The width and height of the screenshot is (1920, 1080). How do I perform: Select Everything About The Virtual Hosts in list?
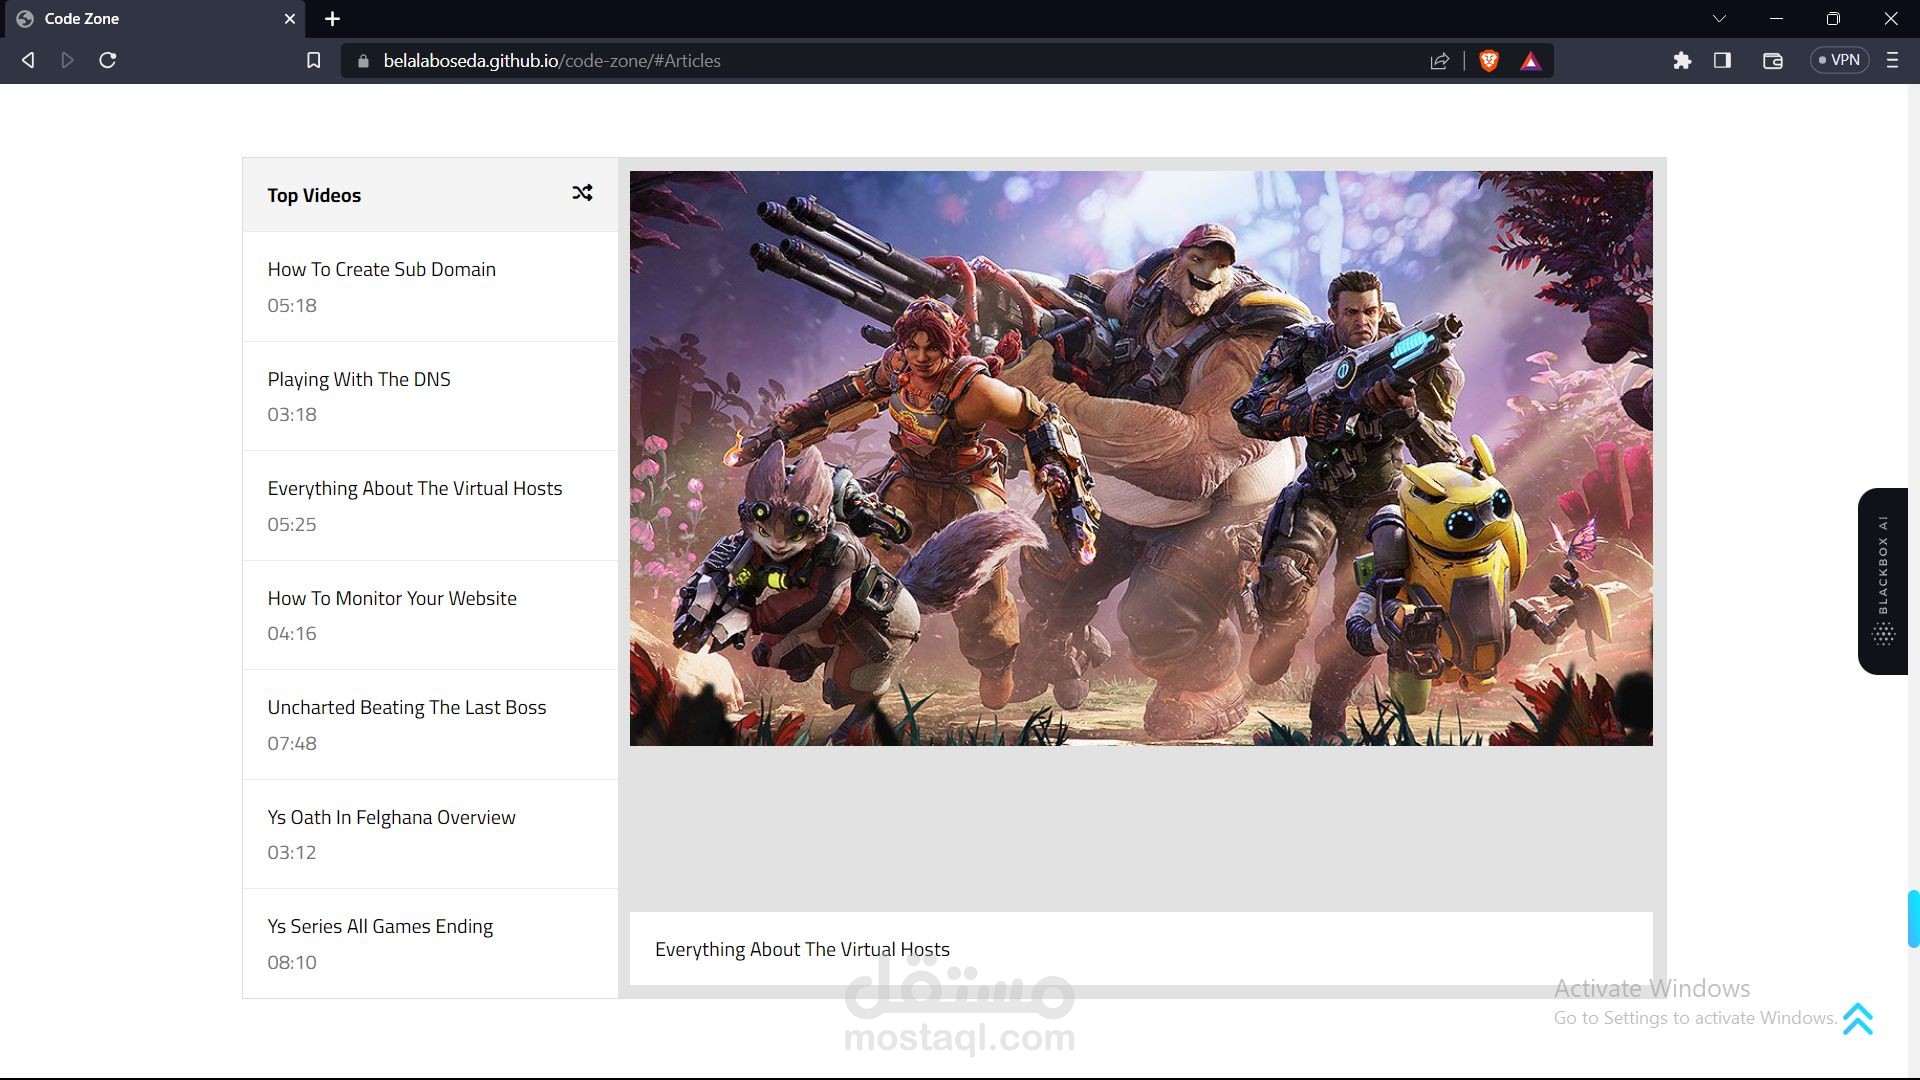[430, 506]
